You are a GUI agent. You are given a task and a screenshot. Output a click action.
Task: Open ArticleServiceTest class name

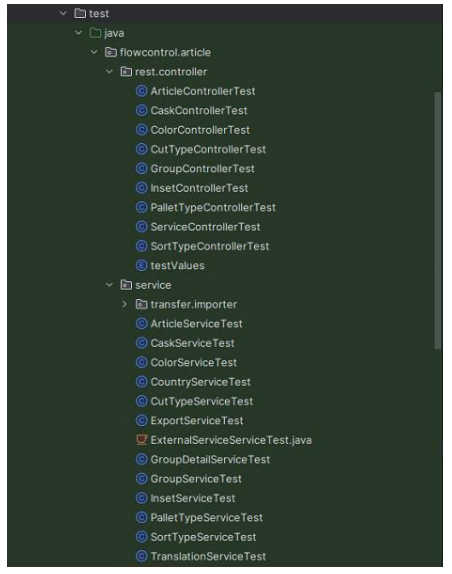tap(196, 324)
